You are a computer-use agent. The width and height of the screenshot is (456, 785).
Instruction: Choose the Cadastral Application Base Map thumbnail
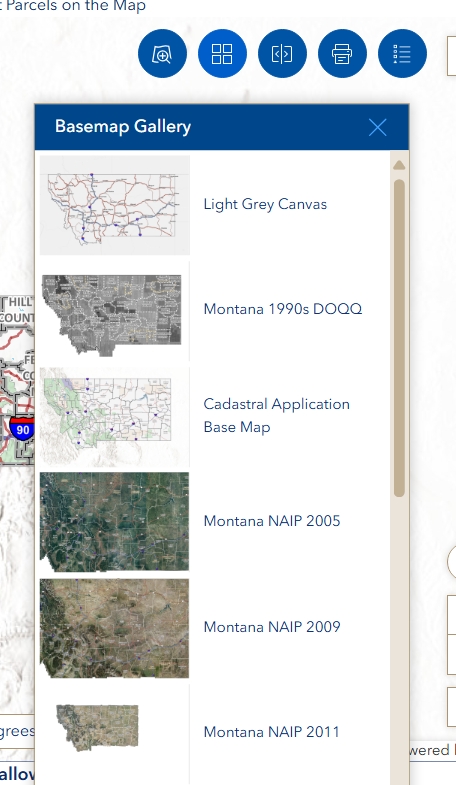(115, 417)
